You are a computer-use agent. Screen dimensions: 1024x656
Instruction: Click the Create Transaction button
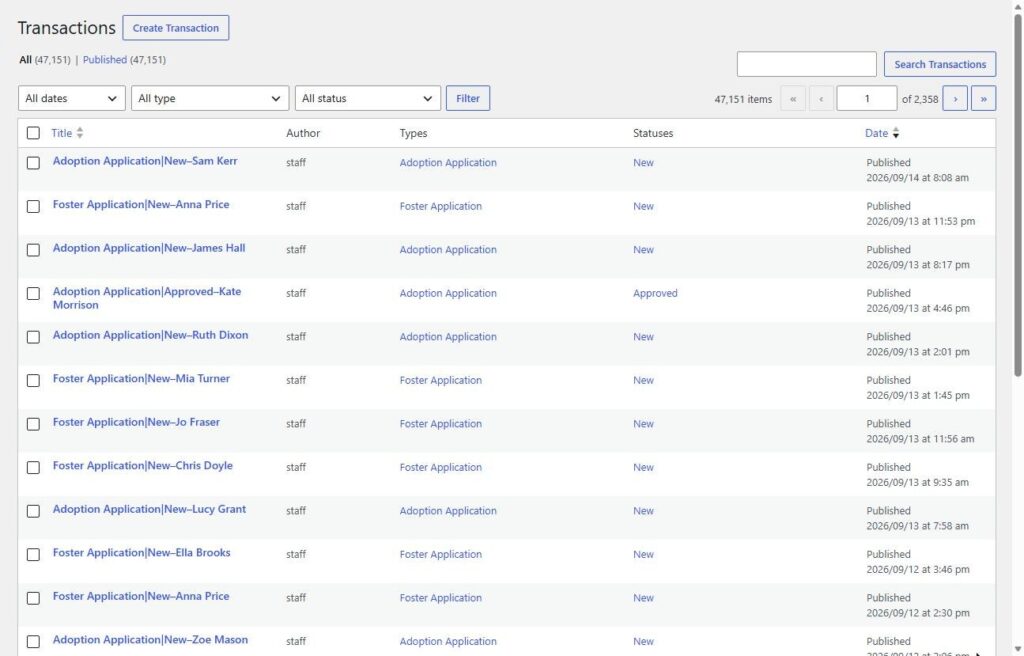coord(176,28)
